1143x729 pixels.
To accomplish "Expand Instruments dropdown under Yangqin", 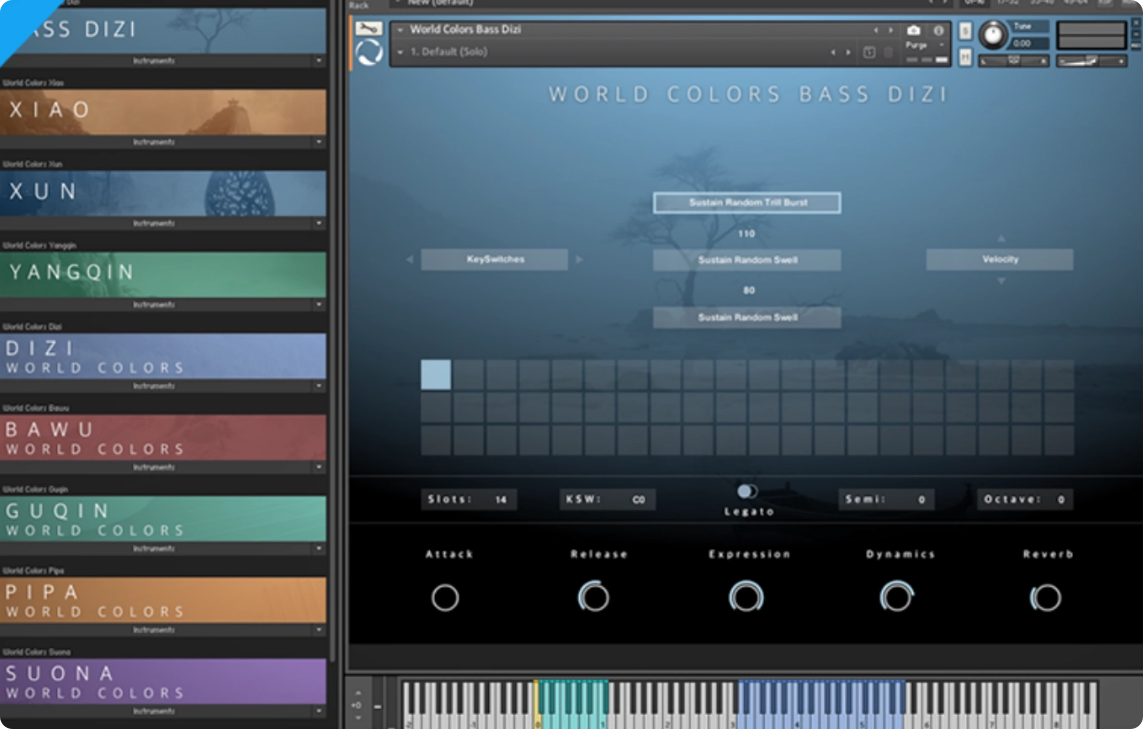I will click(319, 305).
